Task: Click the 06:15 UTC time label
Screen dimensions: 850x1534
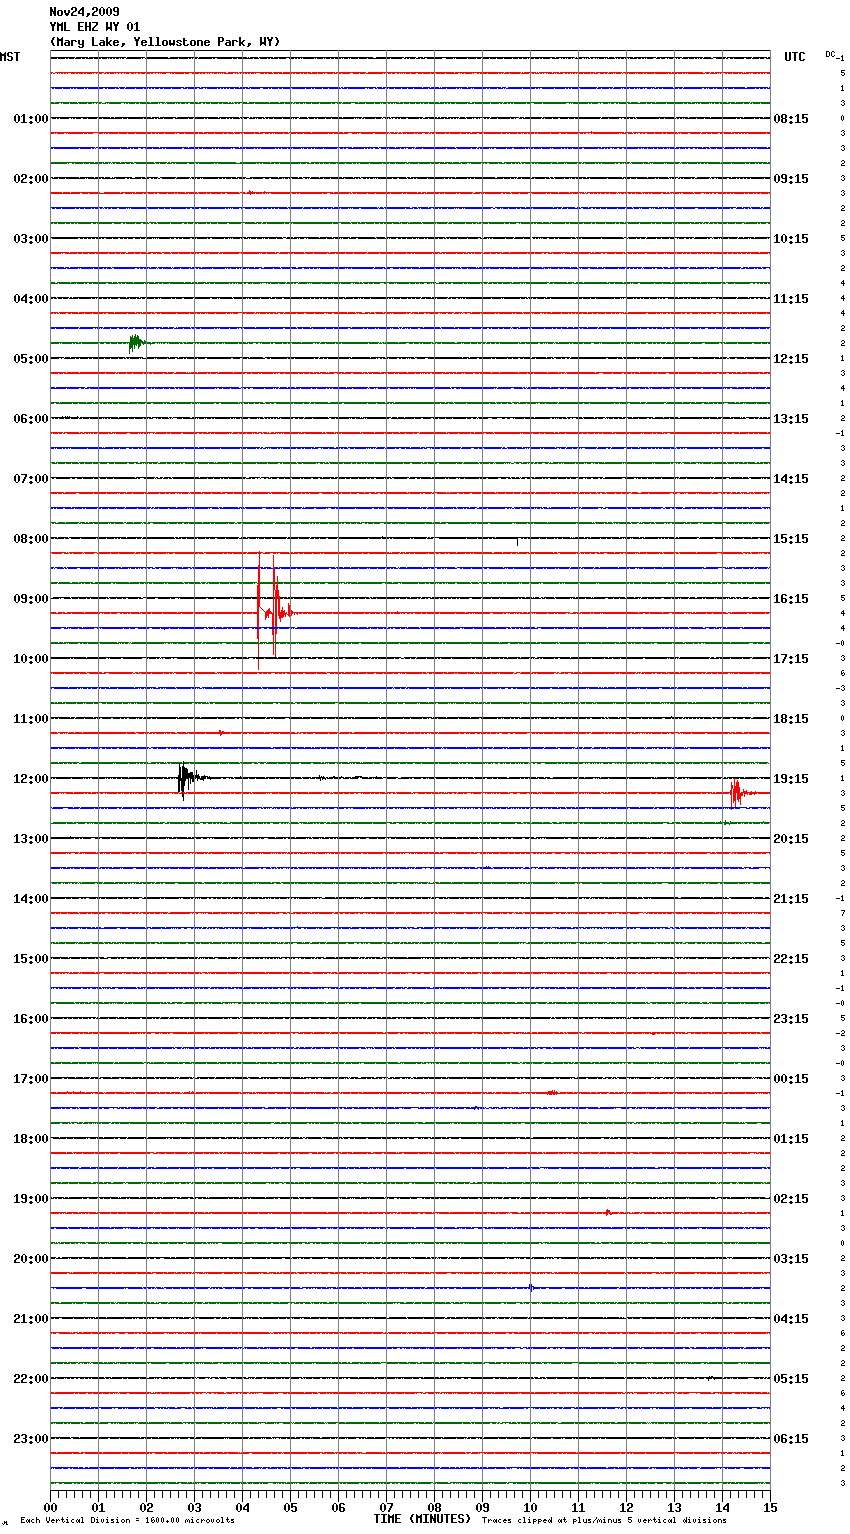Action: pos(791,1439)
